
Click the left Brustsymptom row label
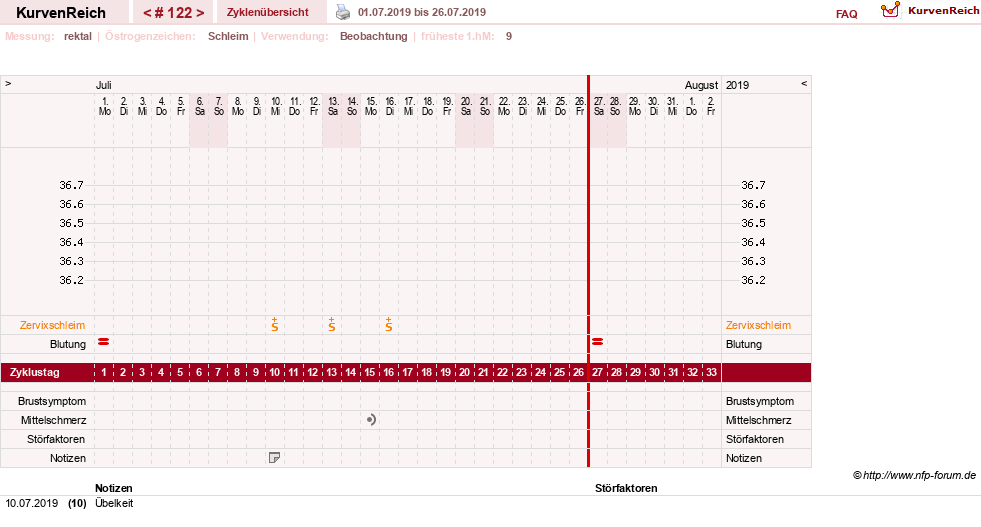[52, 401]
